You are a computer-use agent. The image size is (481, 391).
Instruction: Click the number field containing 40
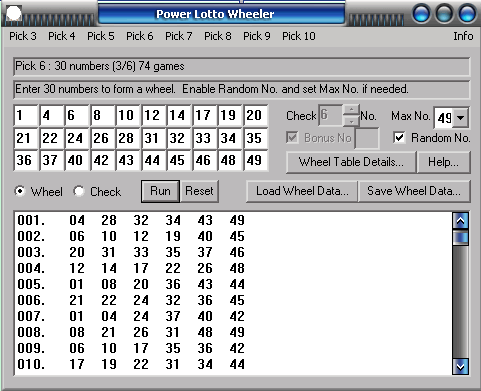[77, 160]
